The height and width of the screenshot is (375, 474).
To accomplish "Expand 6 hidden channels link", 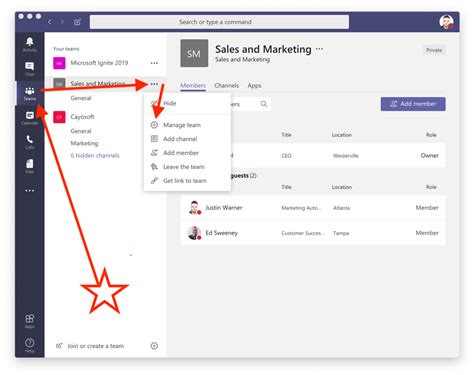I will [95, 155].
